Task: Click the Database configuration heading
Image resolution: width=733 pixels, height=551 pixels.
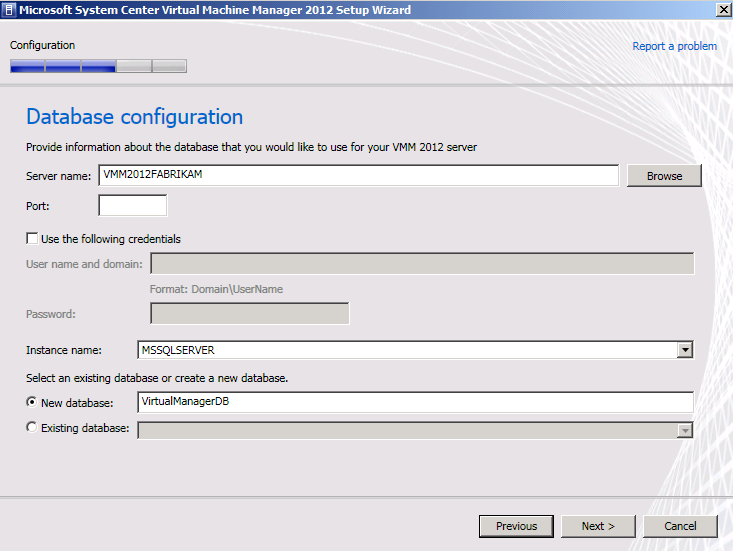Action: (135, 117)
